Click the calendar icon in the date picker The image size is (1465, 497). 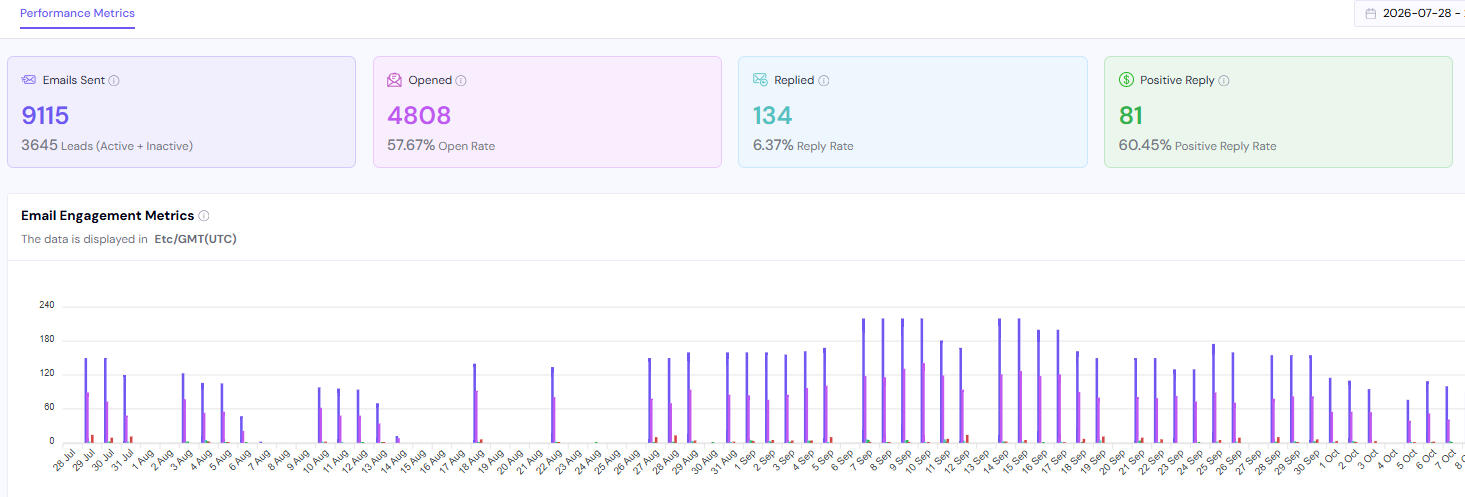point(1370,14)
